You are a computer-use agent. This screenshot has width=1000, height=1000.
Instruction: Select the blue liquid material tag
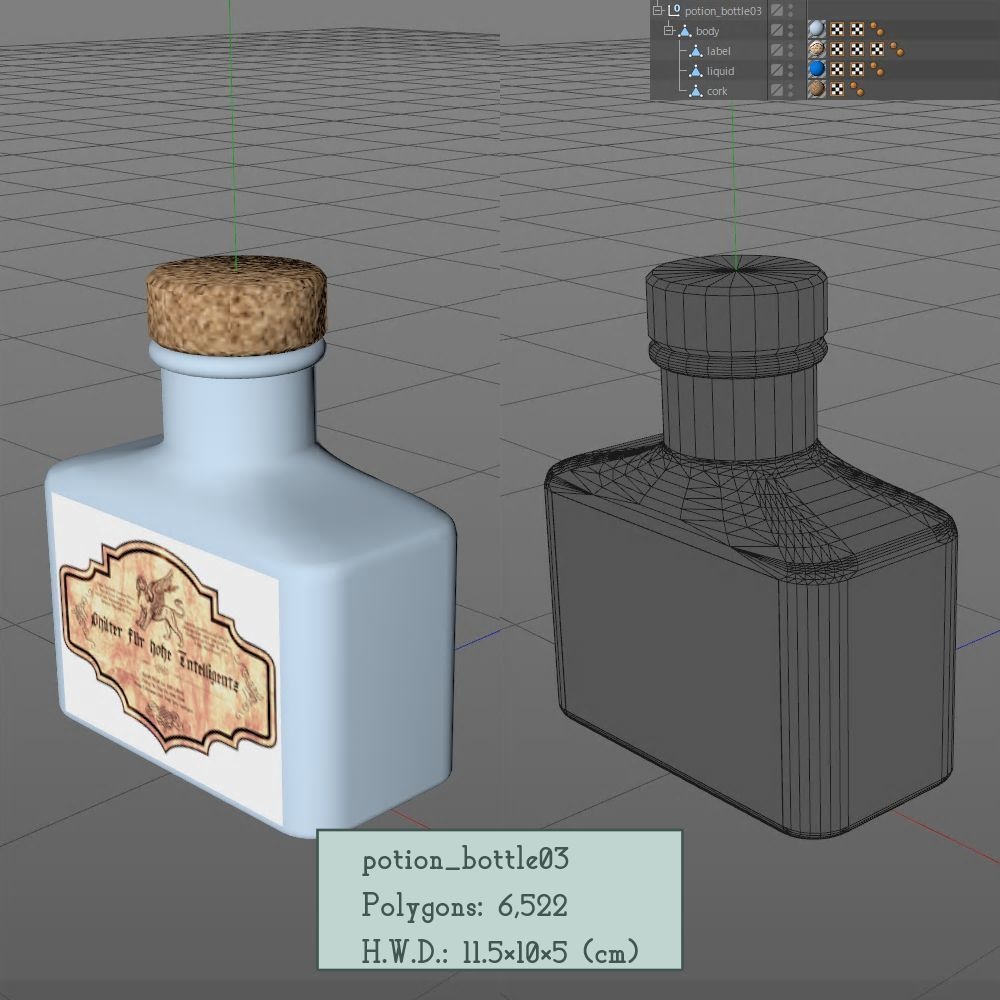click(x=816, y=69)
